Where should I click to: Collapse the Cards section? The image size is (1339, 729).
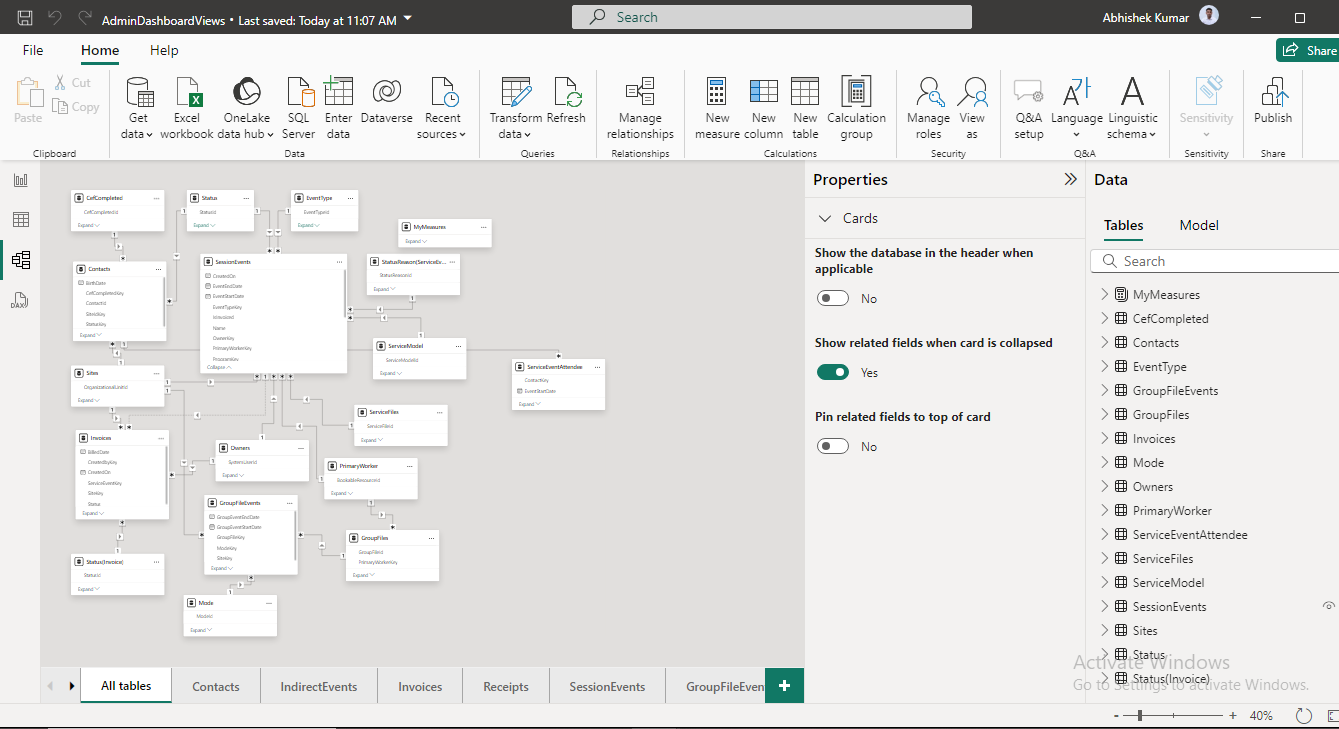pyautogui.click(x=825, y=218)
